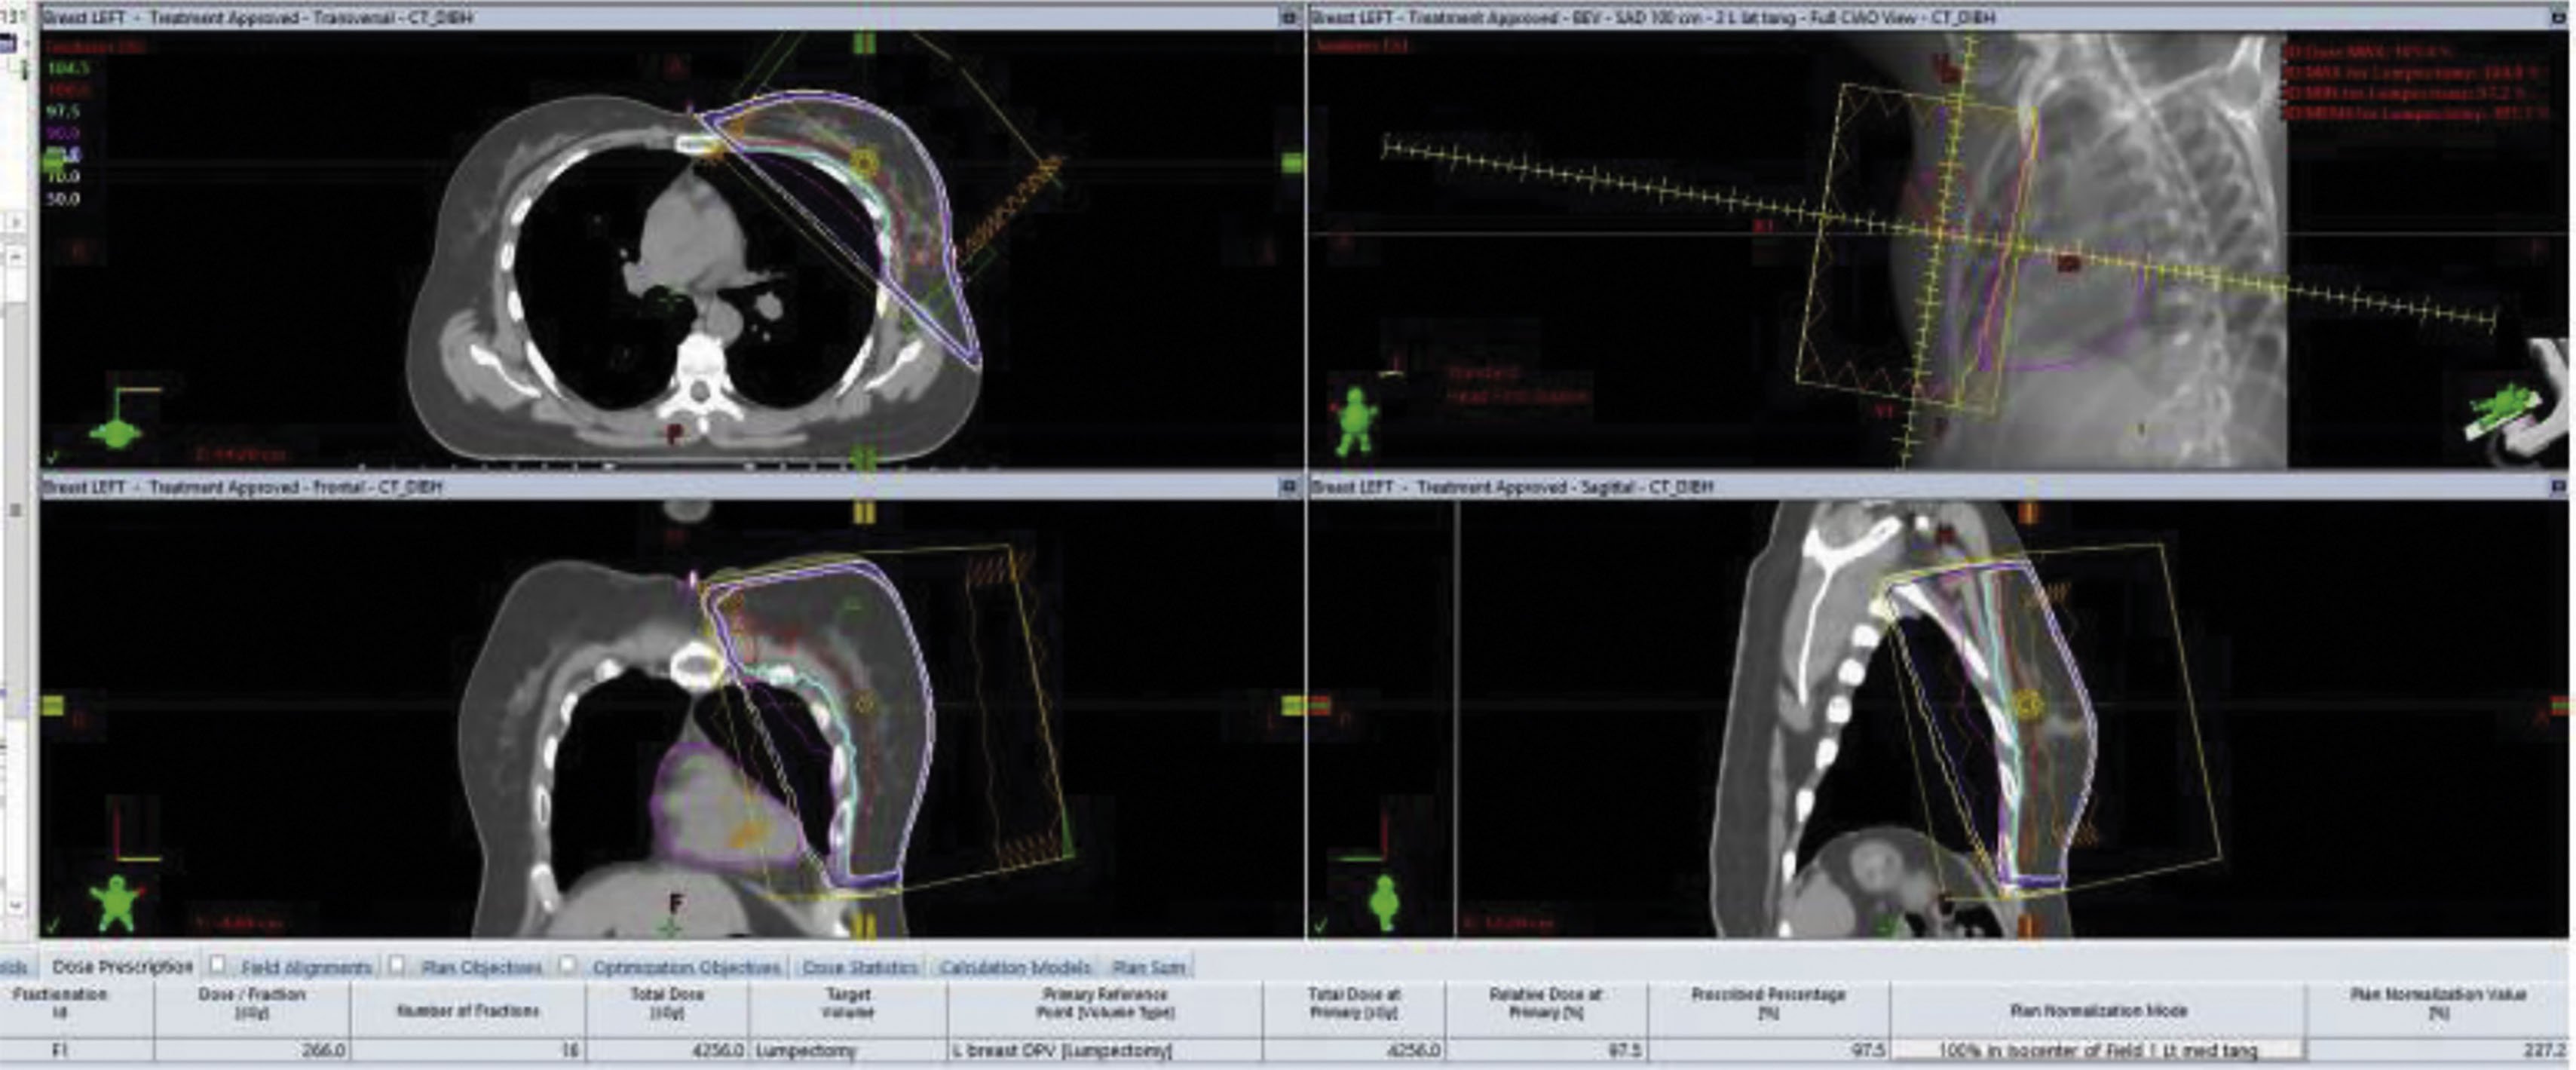Switch to the Dose Statistics tab

pyautogui.click(x=860, y=967)
